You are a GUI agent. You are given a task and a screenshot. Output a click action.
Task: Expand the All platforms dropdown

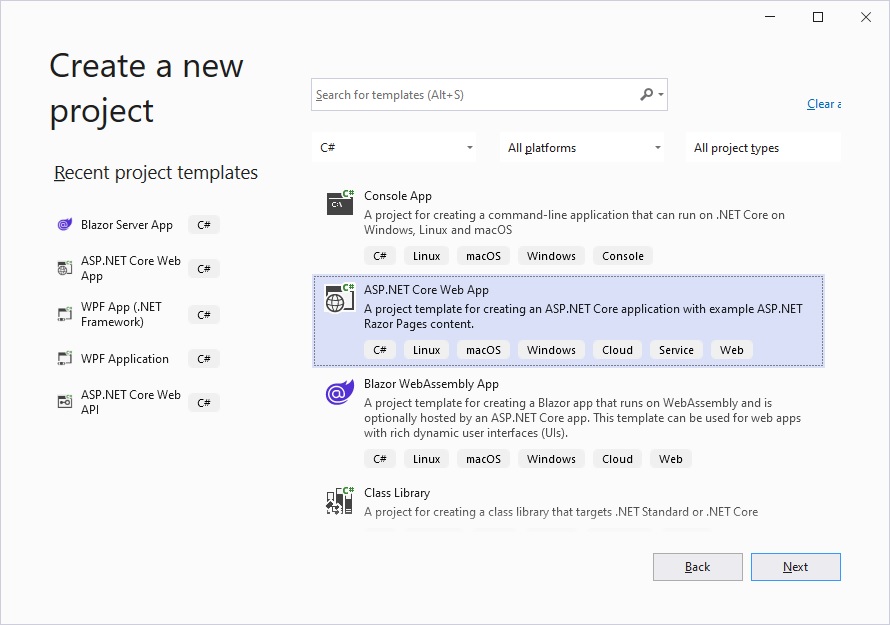tap(583, 148)
